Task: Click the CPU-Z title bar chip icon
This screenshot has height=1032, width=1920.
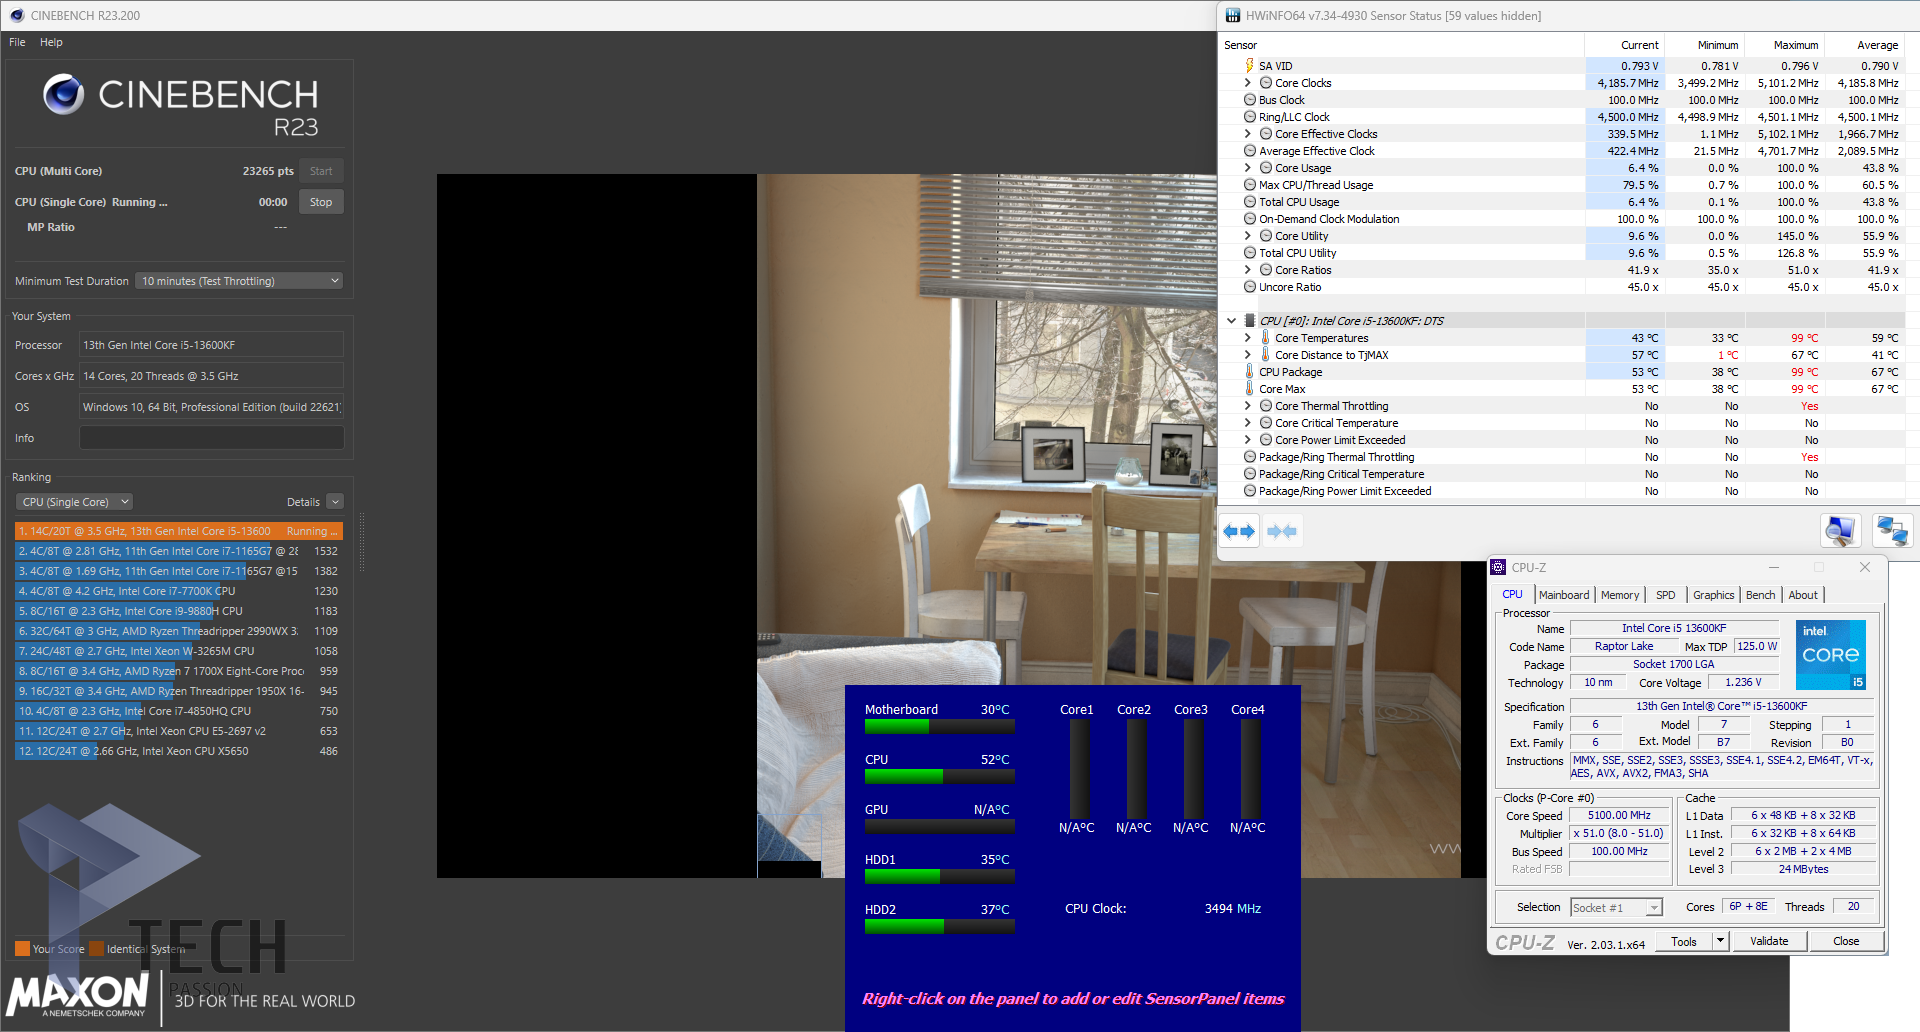Action: [1498, 567]
